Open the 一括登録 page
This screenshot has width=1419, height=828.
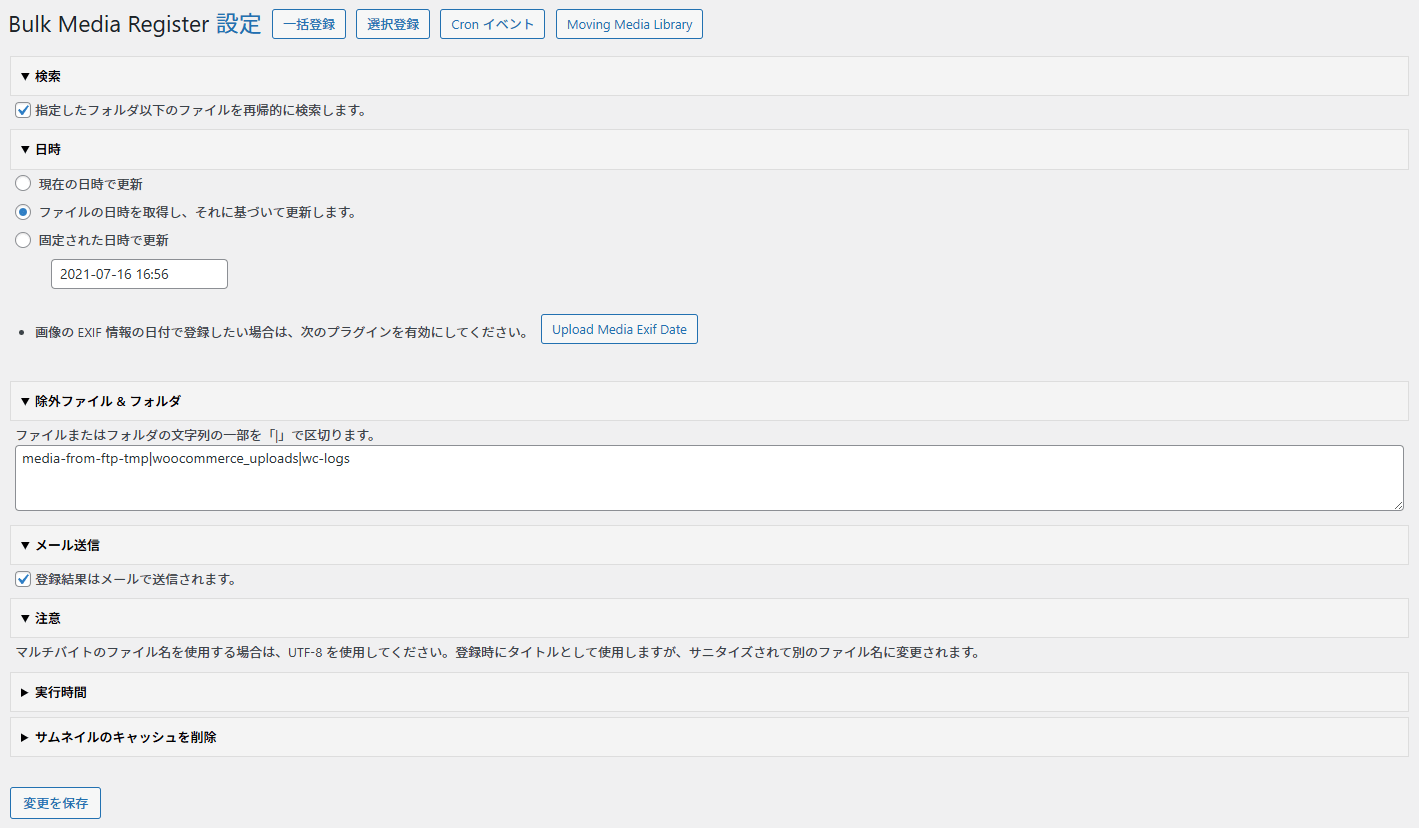coord(309,24)
